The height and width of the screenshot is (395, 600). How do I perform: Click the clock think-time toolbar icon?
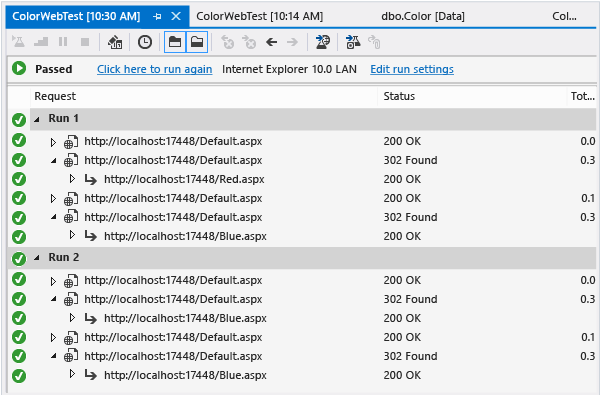[145, 42]
